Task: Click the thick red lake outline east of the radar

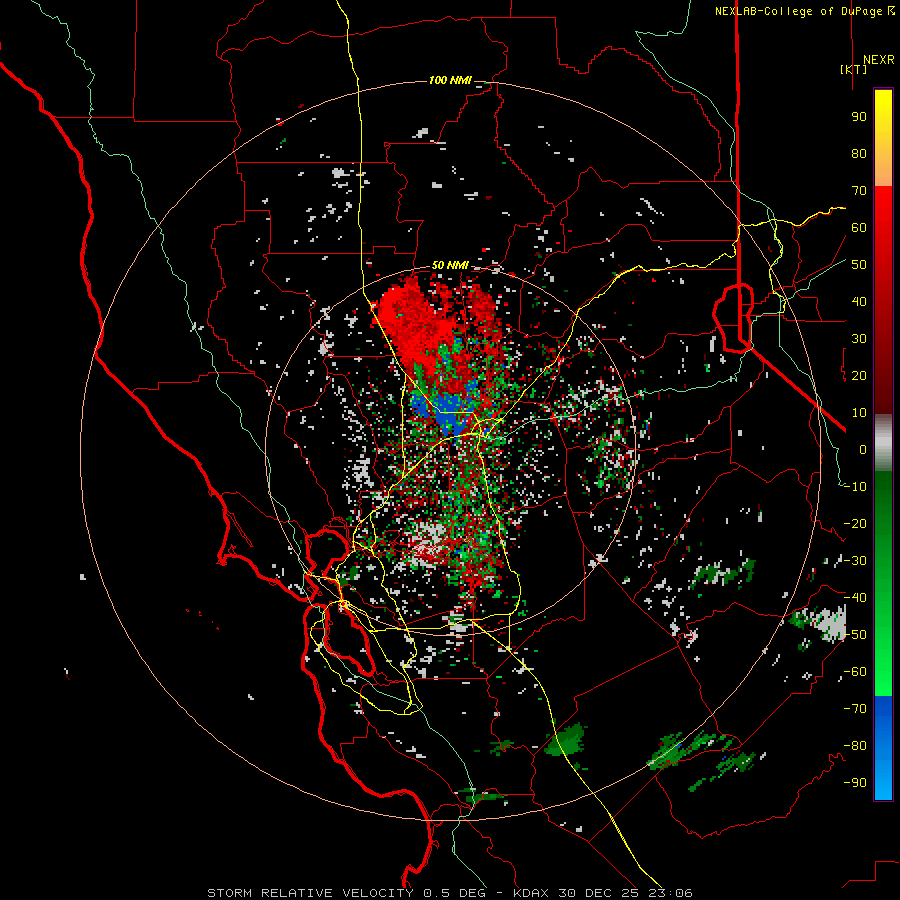Action: pos(734,317)
